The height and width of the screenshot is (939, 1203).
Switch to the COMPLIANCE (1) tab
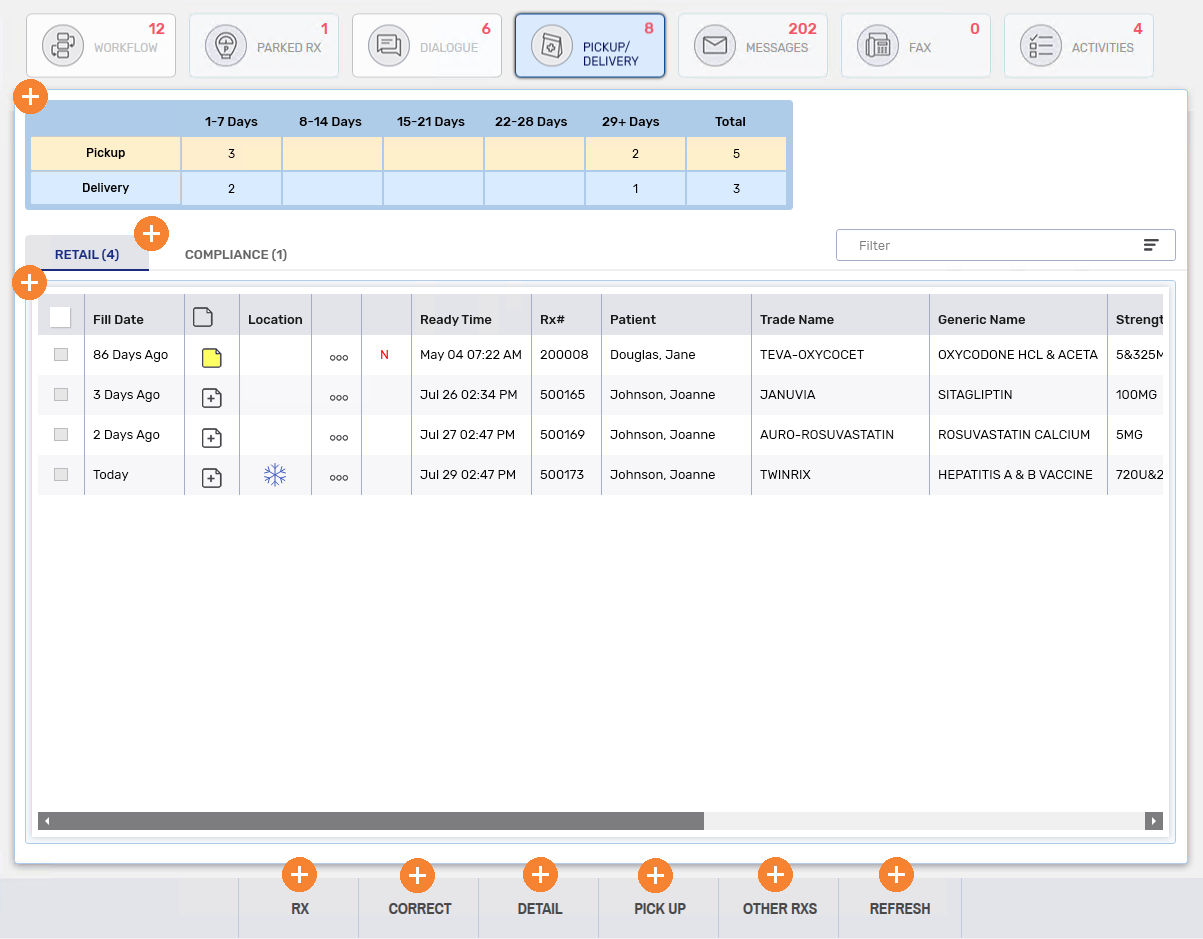[x=236, y=255]
